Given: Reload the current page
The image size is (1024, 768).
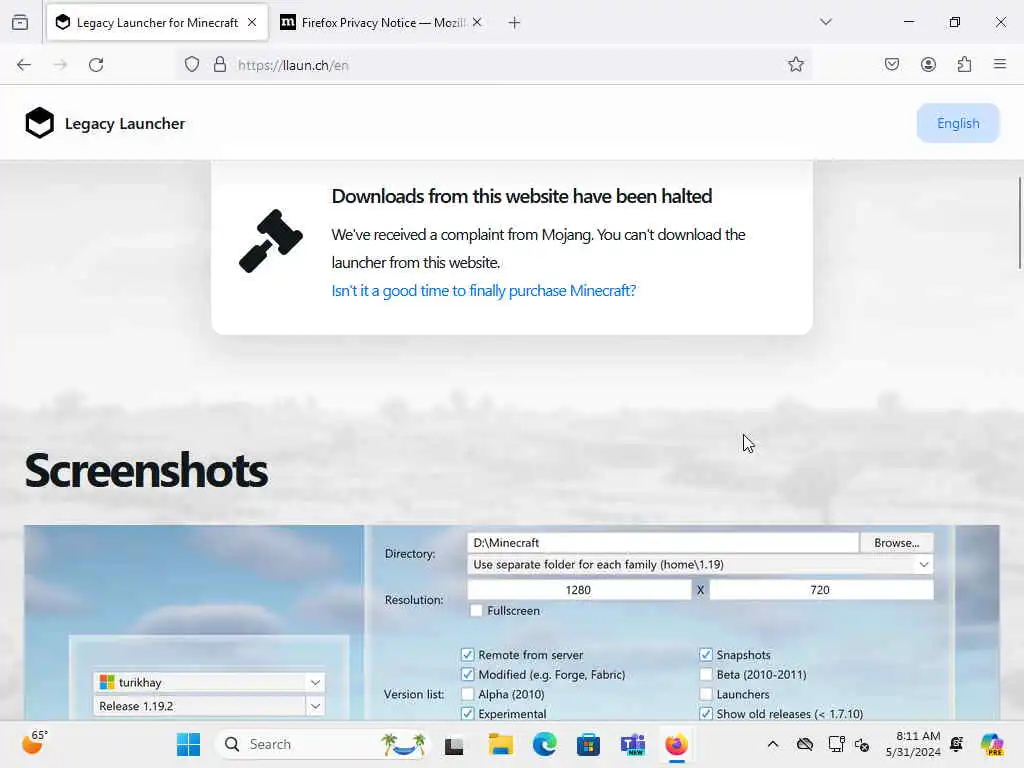Looking at the screenshot, I should [x=96, y=65].
